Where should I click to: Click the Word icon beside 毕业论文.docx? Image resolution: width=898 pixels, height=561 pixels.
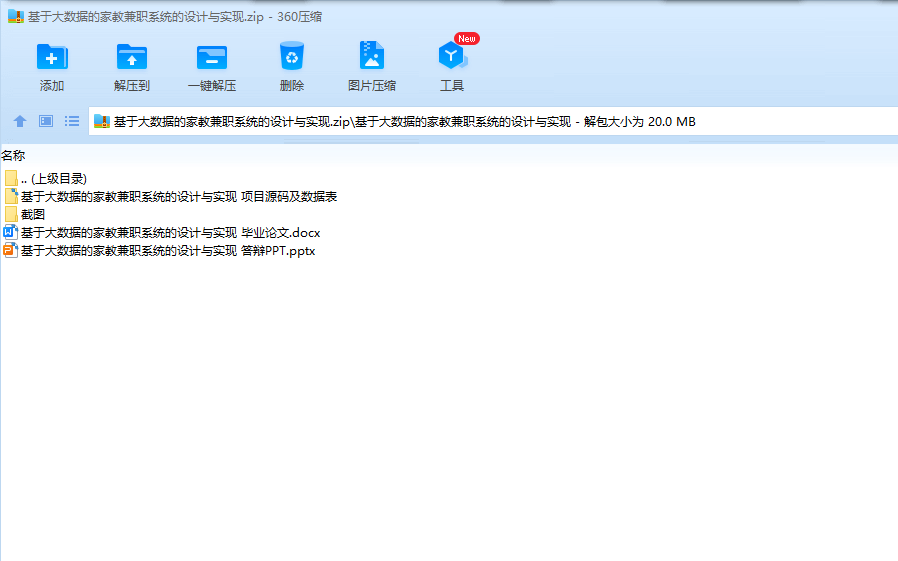[x=10, y=232]
